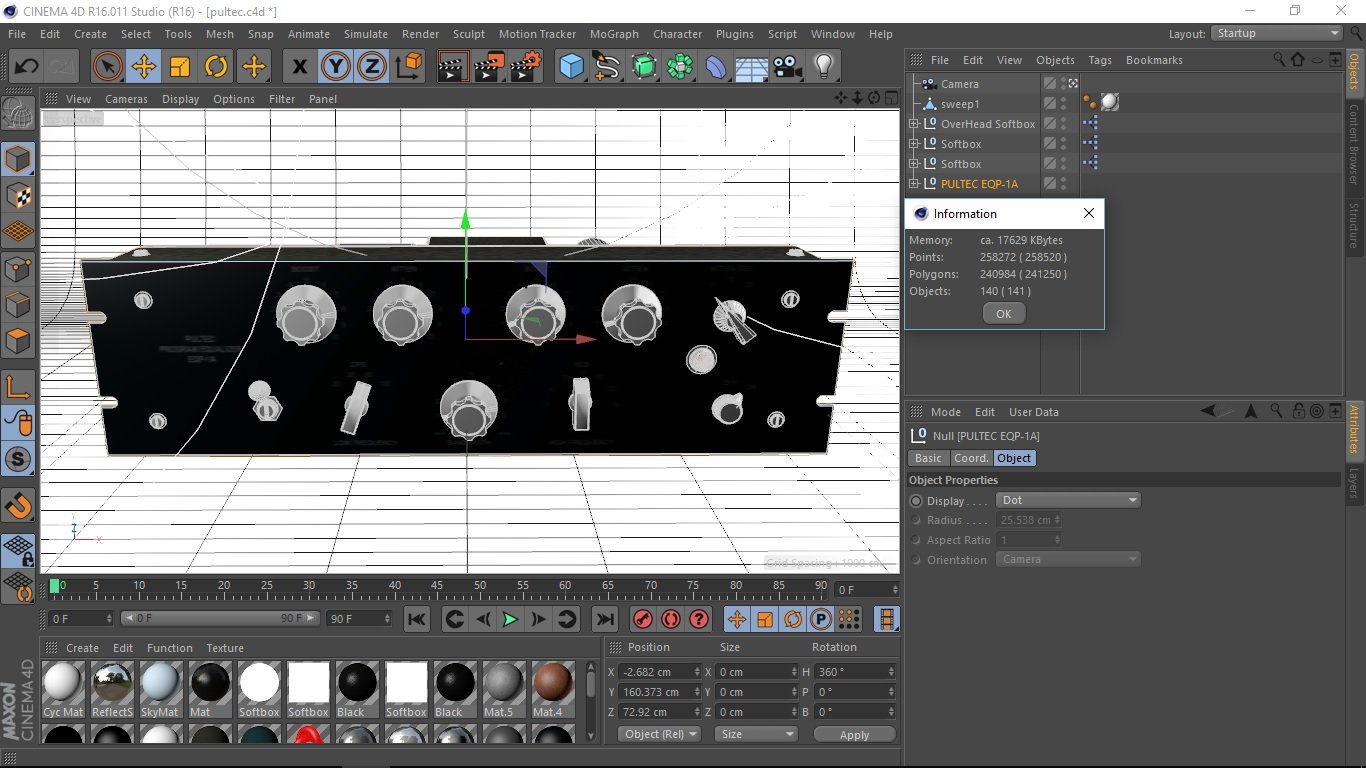Open the Array modeling objects icon

pyautogui.click(x=680, y=67)
